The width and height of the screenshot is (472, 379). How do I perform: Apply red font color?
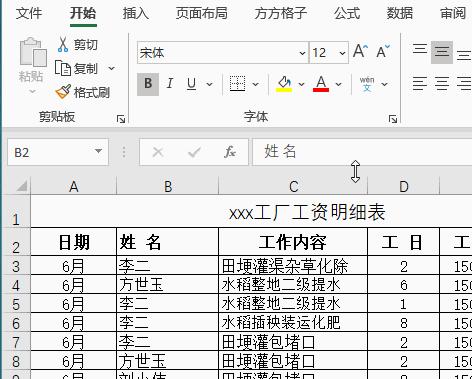click(321, 84)
